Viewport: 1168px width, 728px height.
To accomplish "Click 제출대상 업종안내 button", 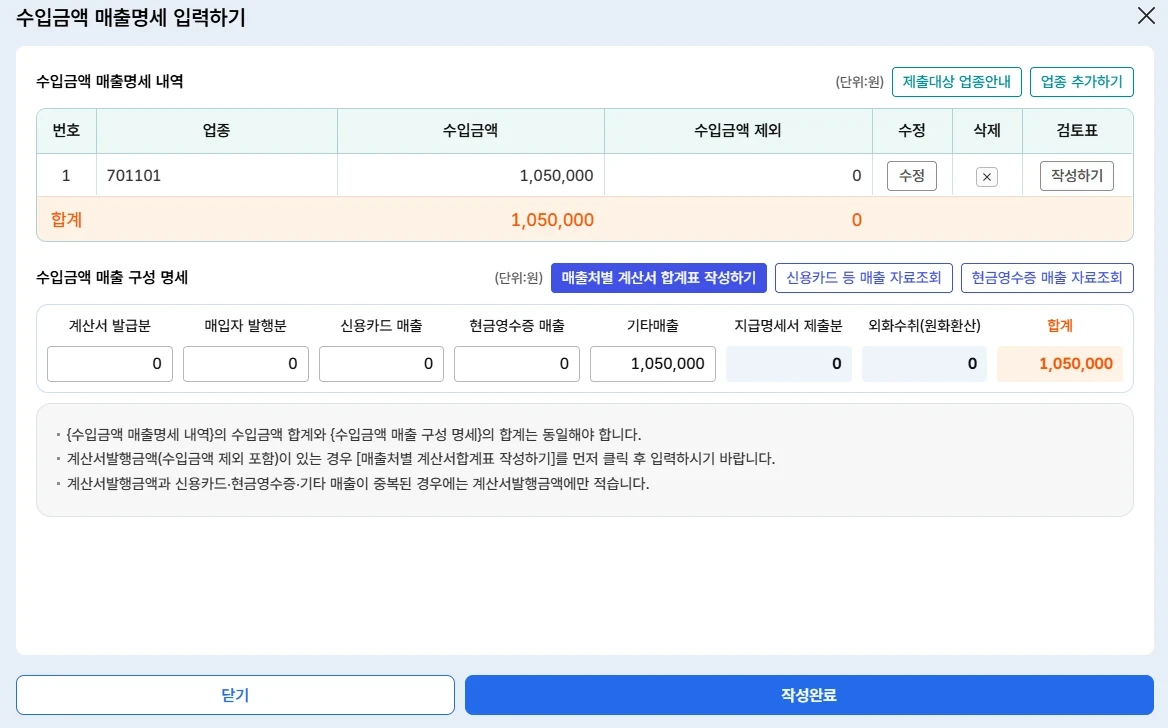I will (956, 82).
